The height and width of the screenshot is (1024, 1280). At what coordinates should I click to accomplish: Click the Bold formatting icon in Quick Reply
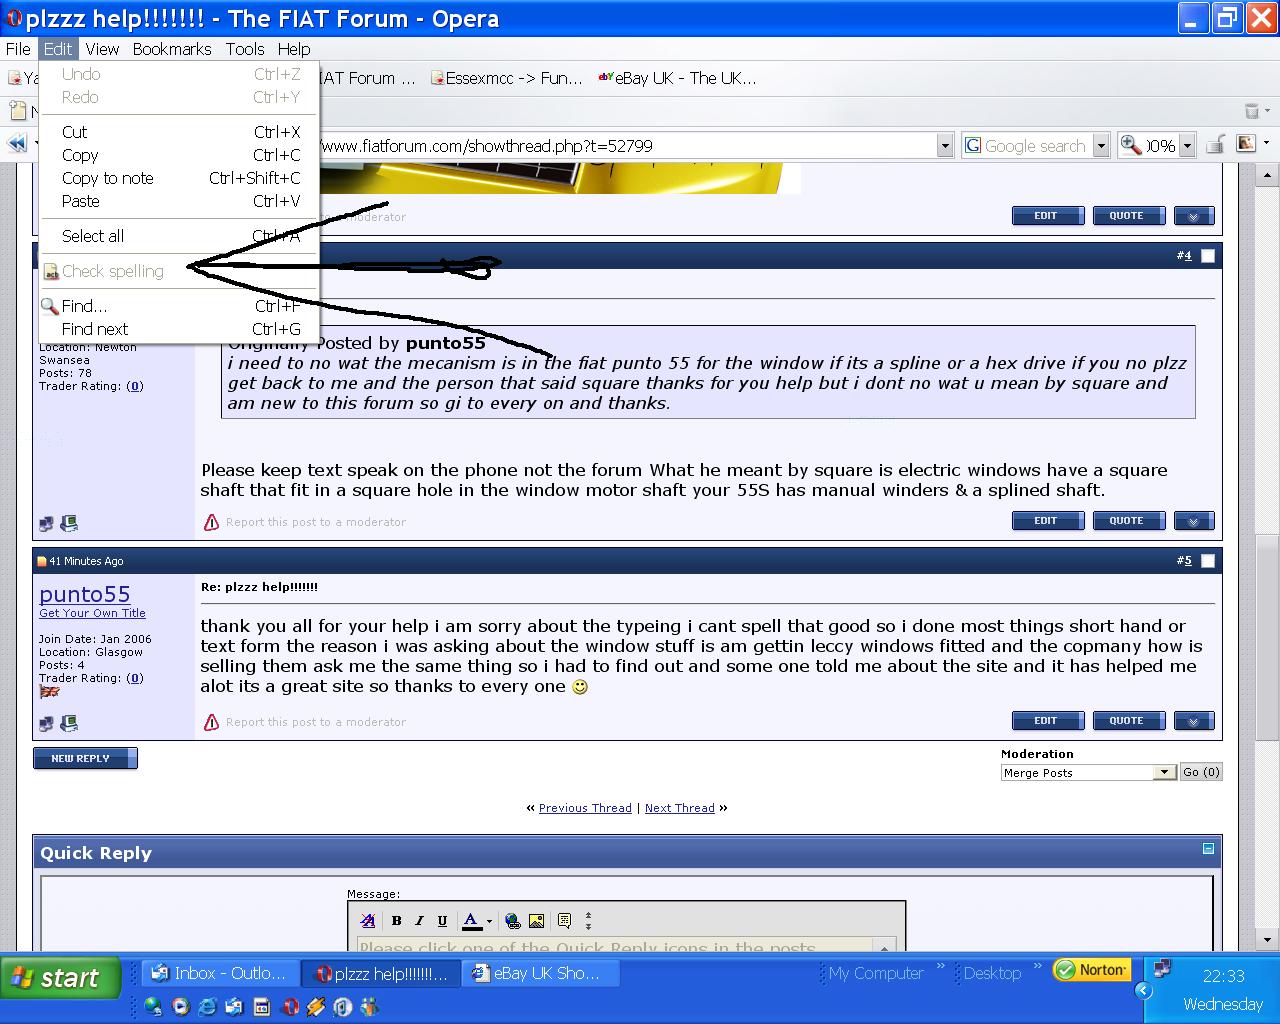[x=396, y=921]
